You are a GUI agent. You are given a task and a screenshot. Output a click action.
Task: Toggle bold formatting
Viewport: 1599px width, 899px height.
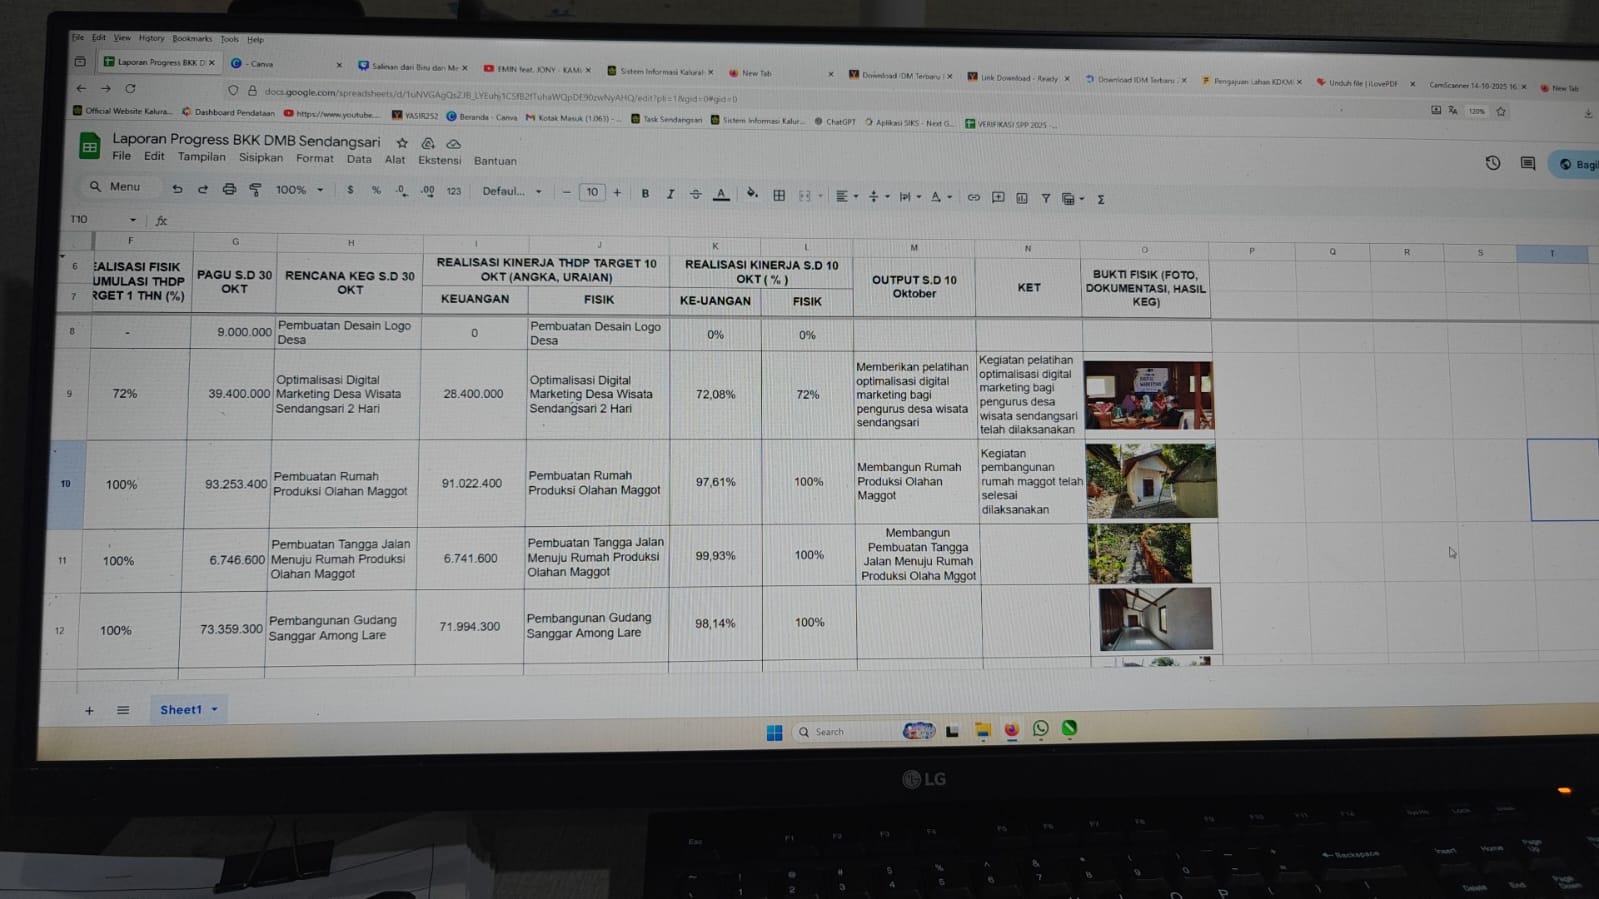pos(645,193)
